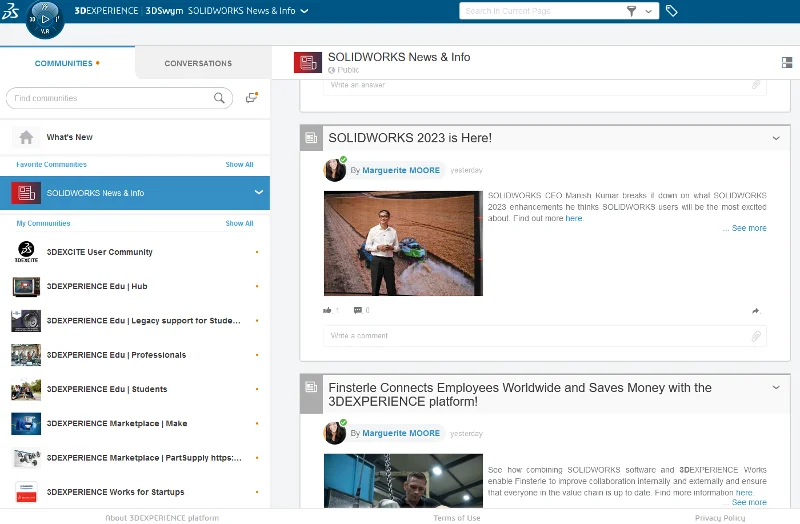Open the 3DEXPERIENCE compass
This screenshot has height=524, width=800.
pyautogui.click(x=44, y=19)
